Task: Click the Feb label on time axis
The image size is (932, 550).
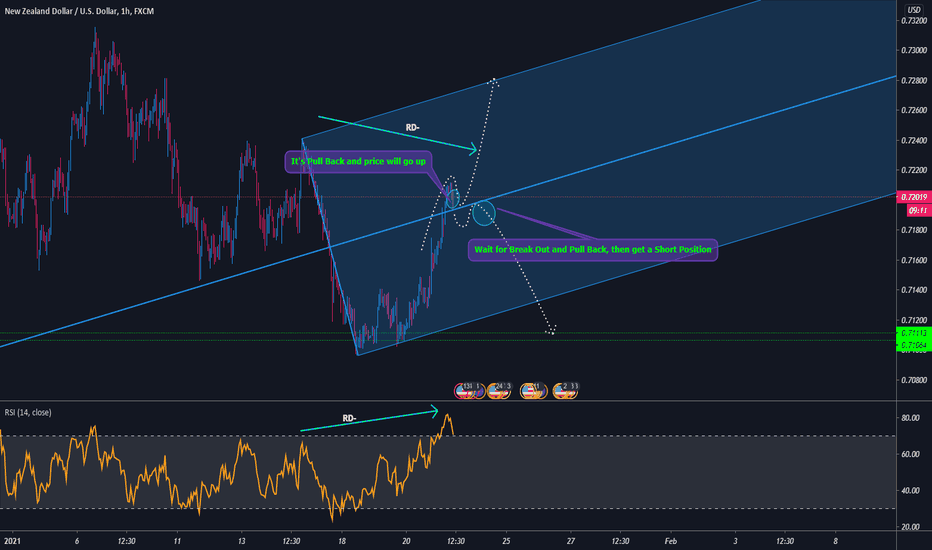Action: [670, 541]
